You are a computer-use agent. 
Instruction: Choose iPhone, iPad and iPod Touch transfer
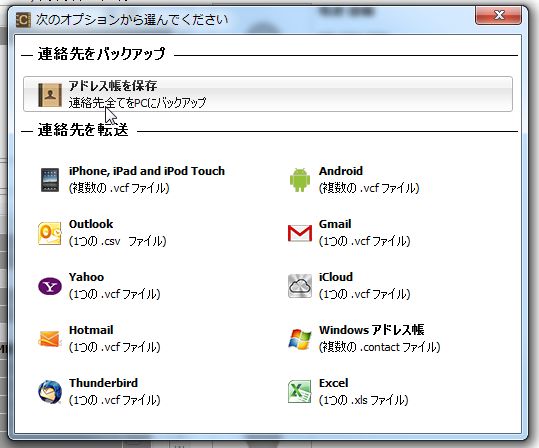(x=147, y=171)
